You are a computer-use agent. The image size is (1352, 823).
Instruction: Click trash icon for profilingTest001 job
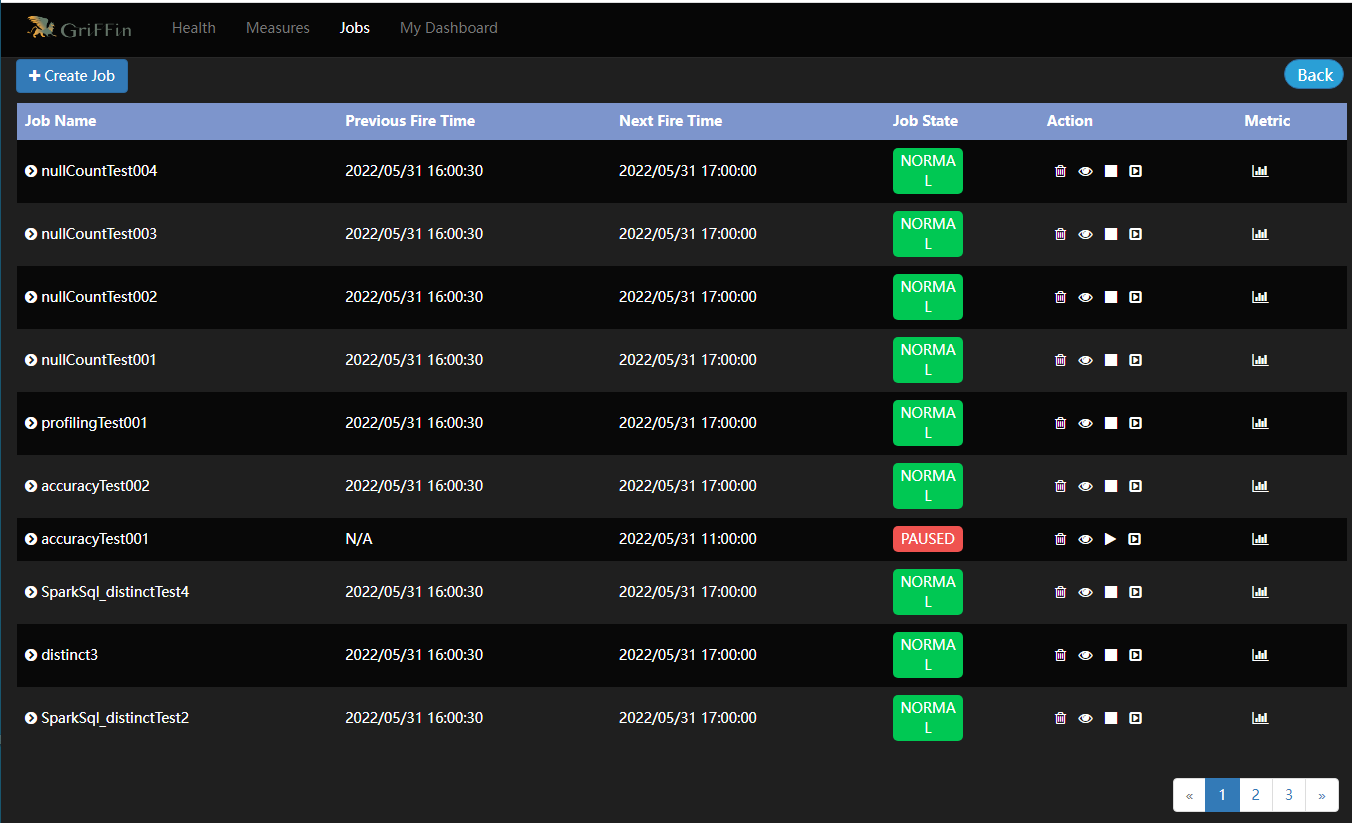point(1060,423)
